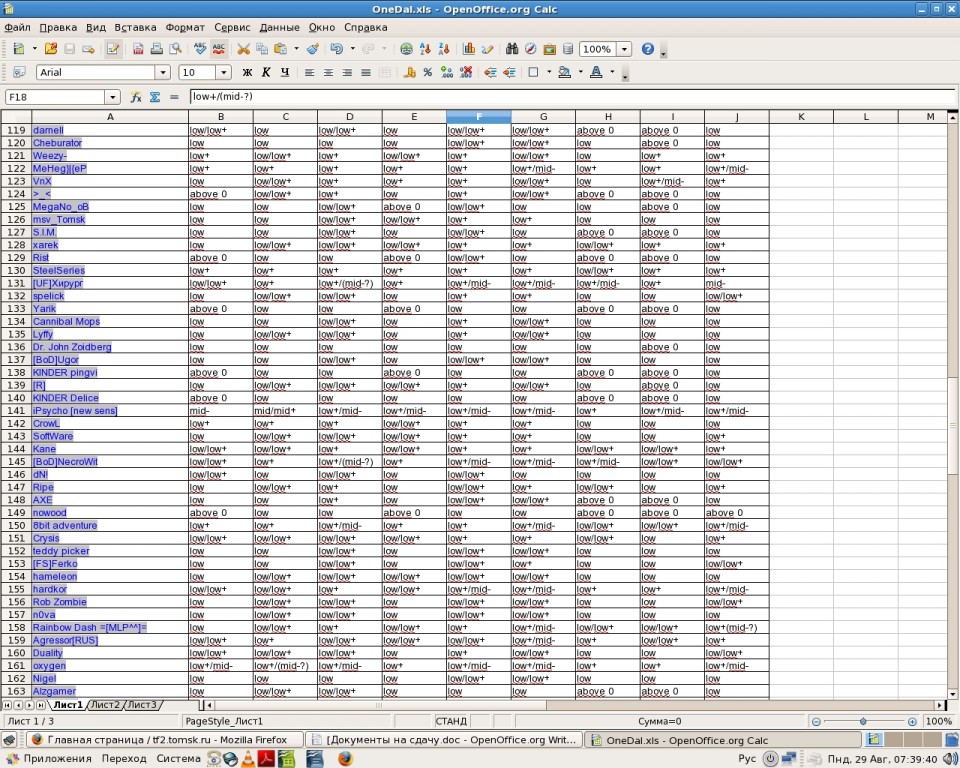960x768 pixels.
Task: Click formula input line field
Action: [572, 97]
